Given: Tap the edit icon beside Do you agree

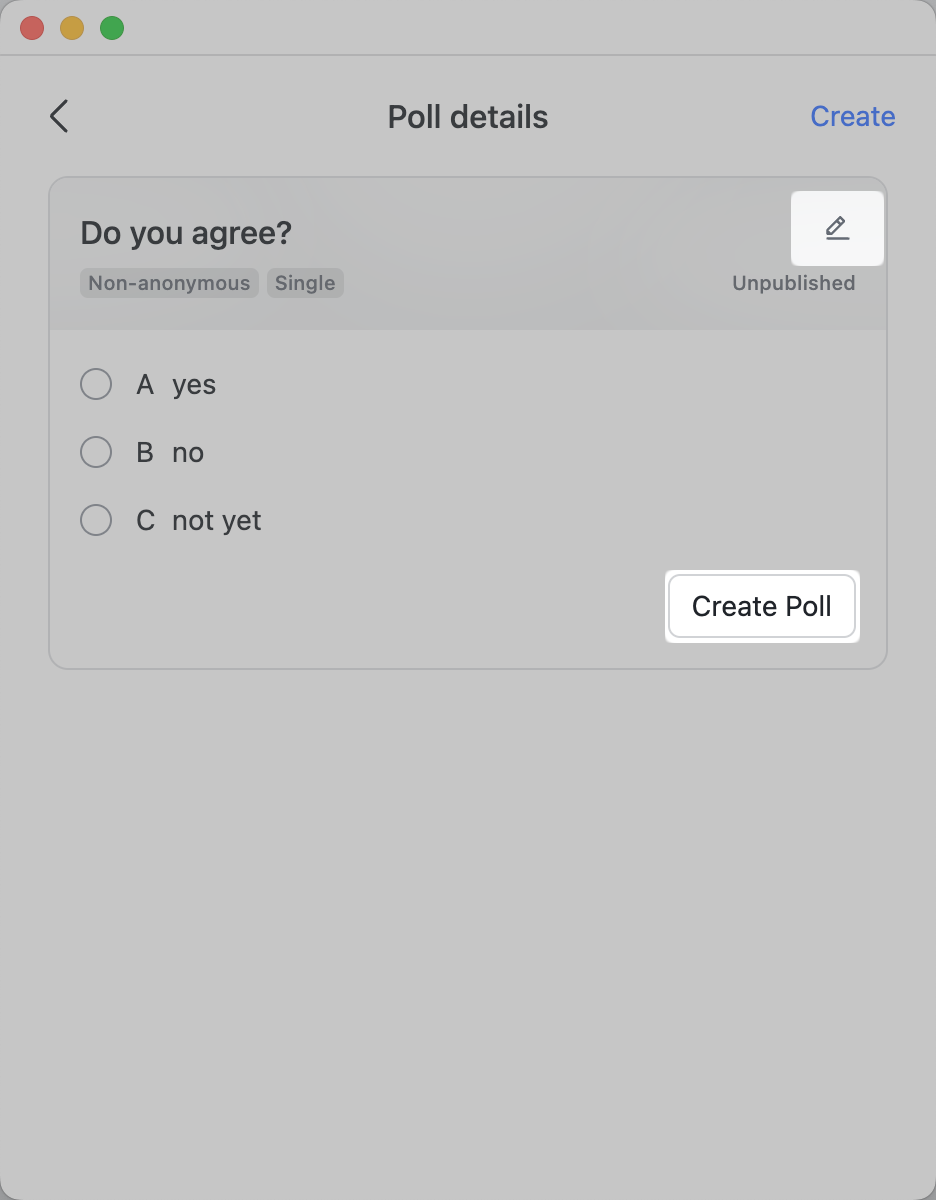Looking at the screenshot, I should [x=837, y=228].
